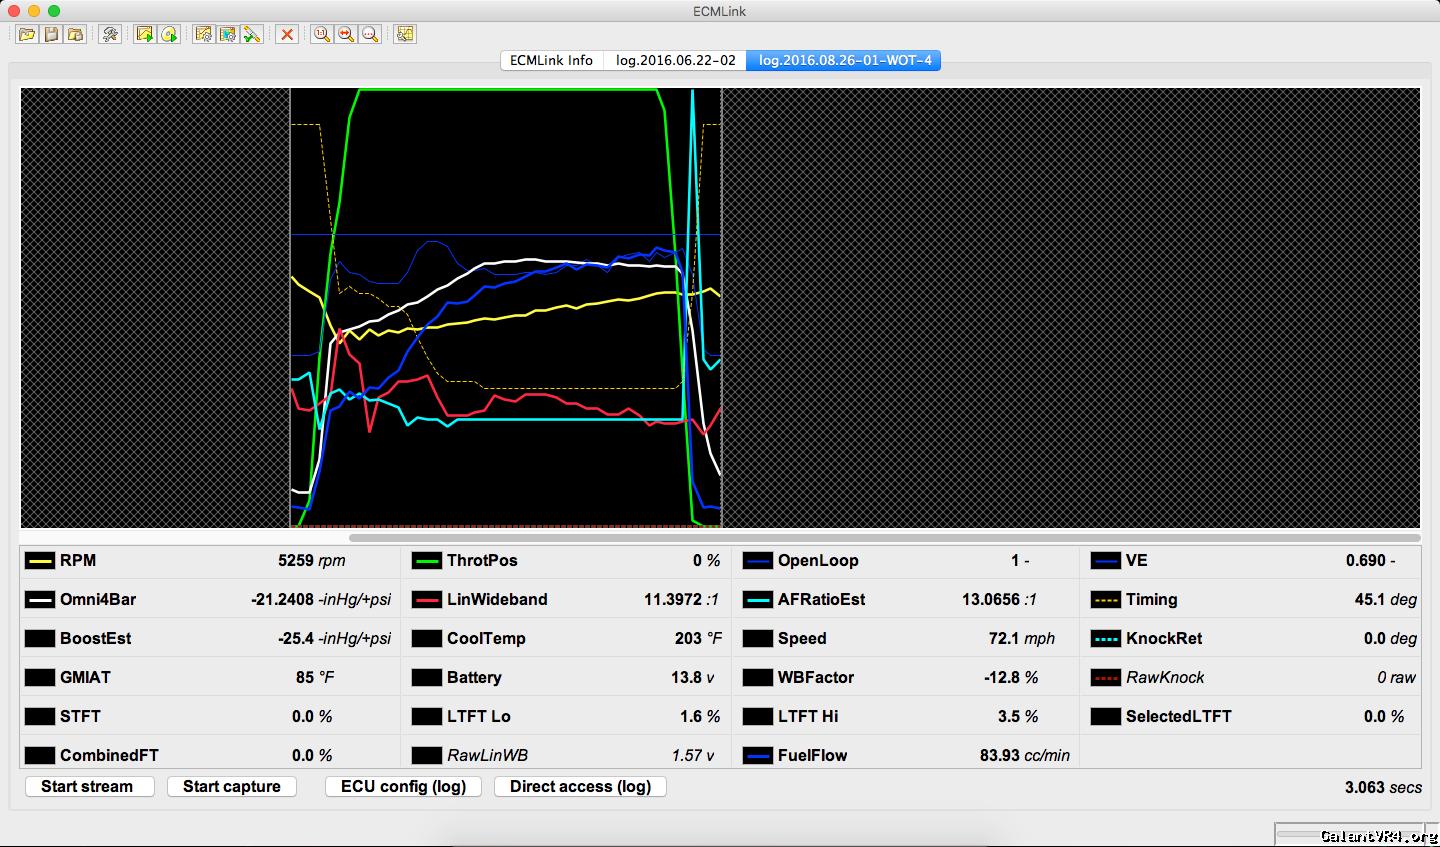Image resolution: width=1440 pixels, height=847 pixels.
Task: Click the ThrotPos green color swatch
Action: [x=427, y=561]
